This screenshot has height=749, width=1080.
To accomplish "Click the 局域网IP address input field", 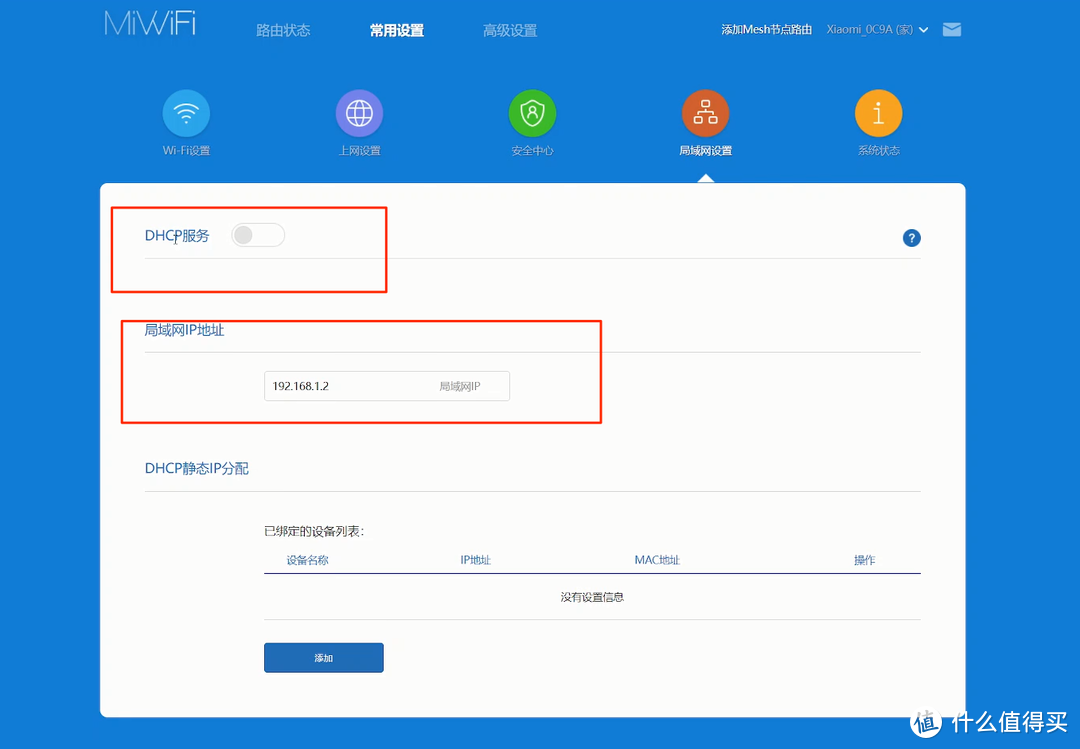I will click(386, 386).
